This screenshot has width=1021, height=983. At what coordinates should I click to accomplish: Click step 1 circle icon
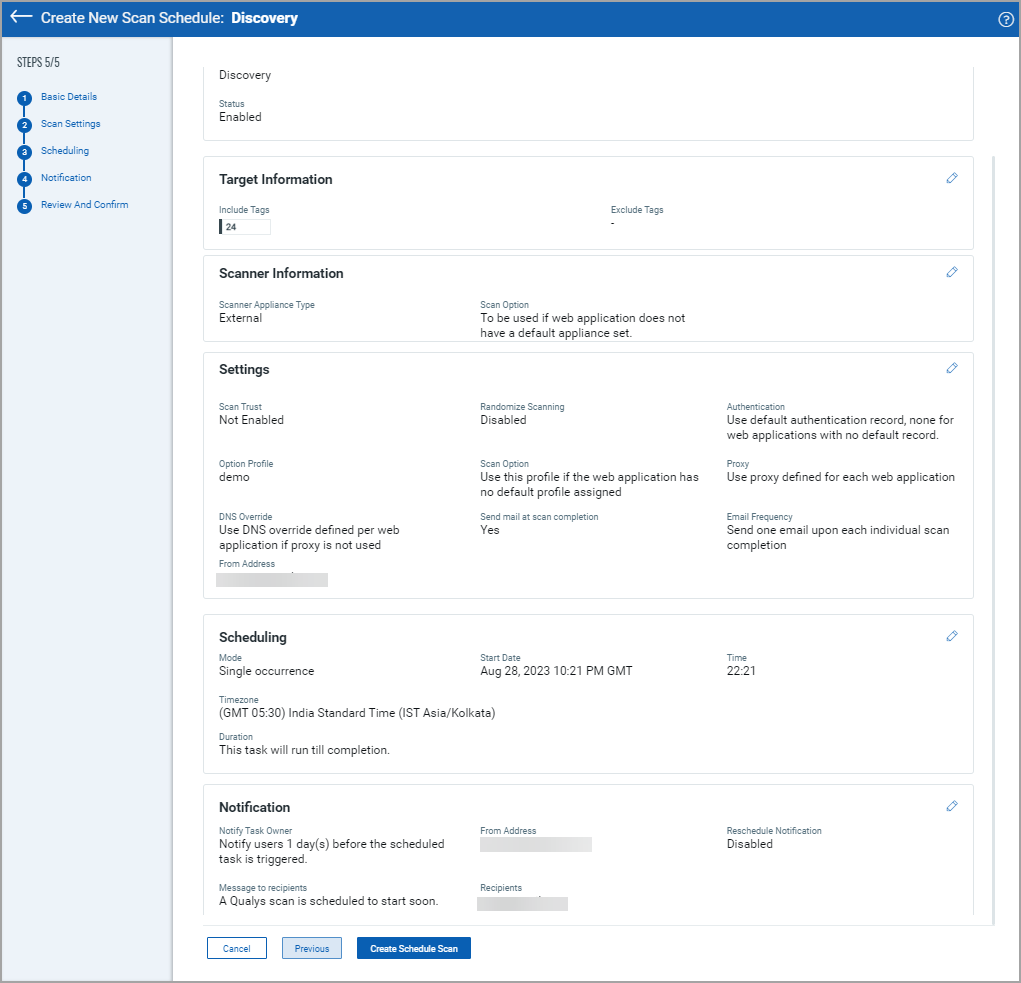point(25,98)
